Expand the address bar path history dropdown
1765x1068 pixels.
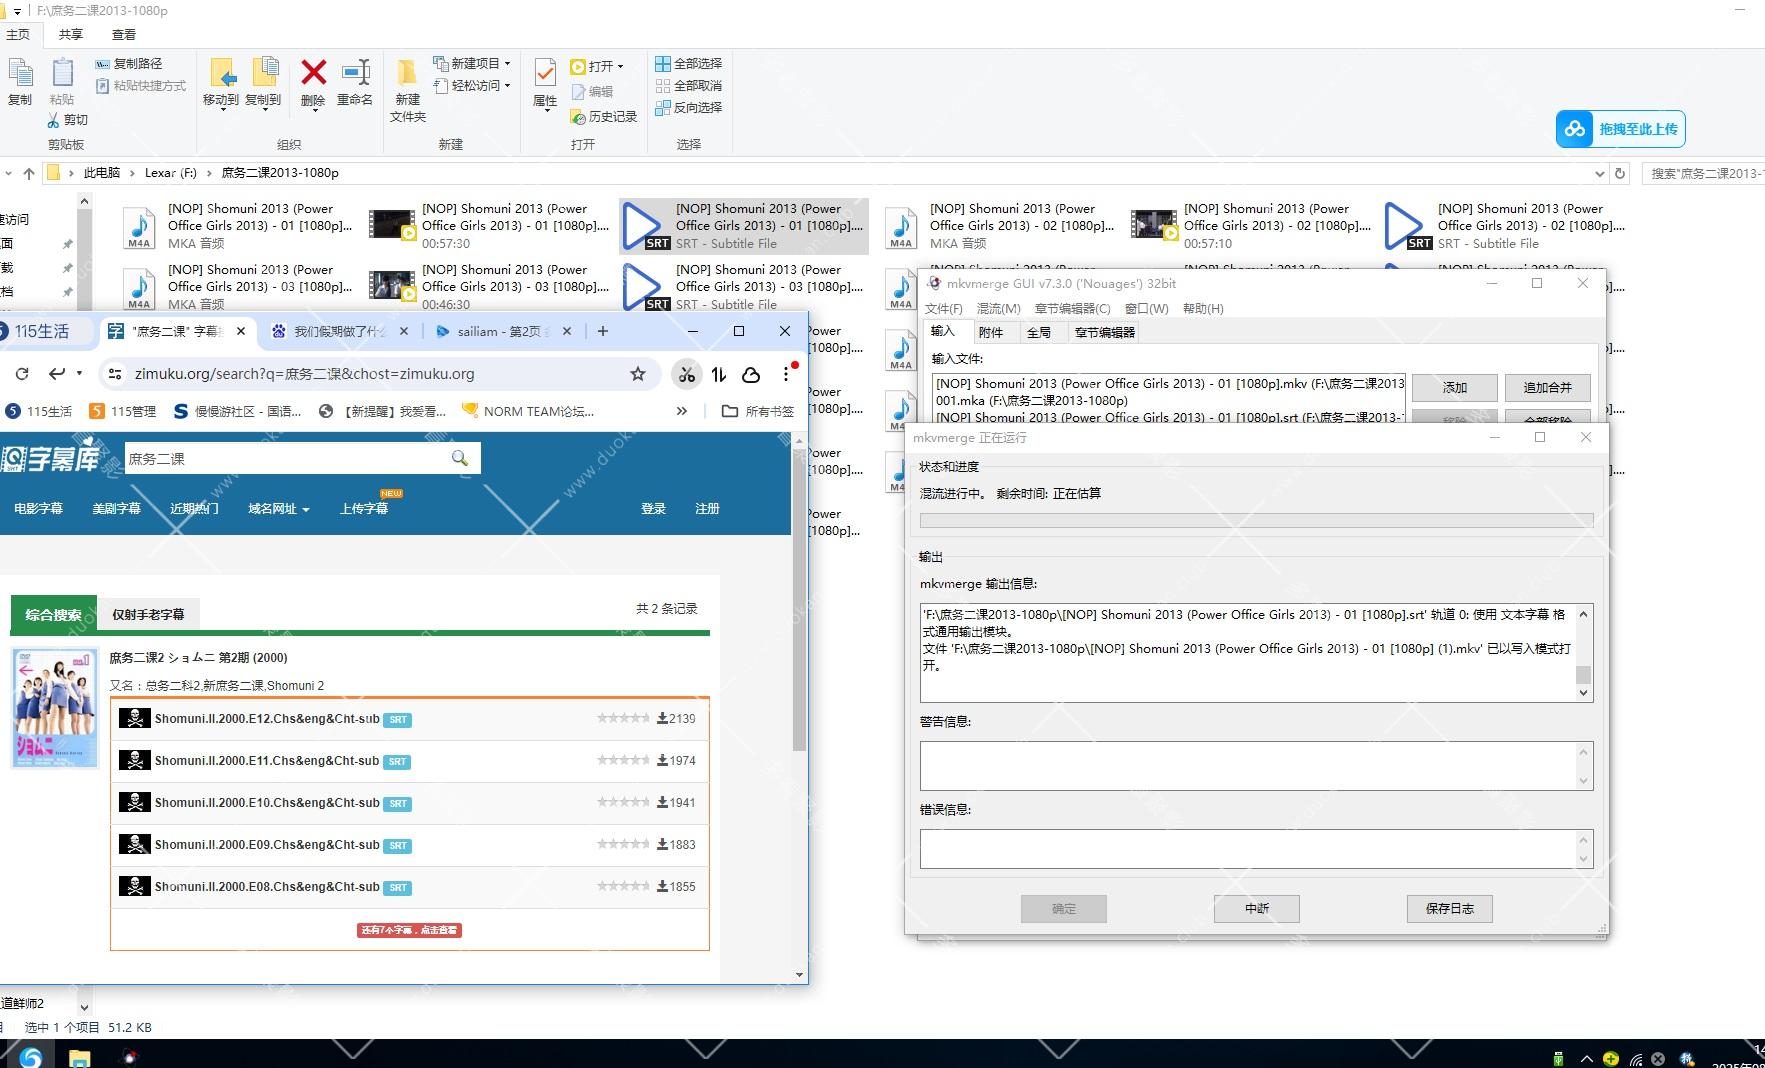(1599, 173)
